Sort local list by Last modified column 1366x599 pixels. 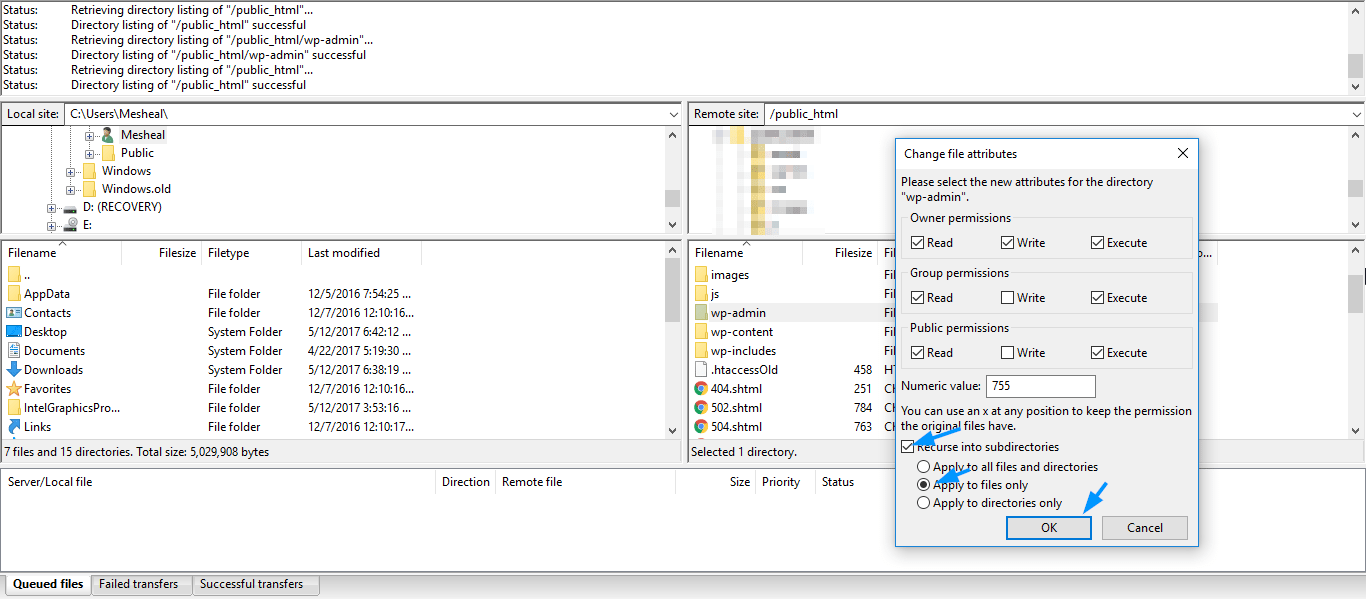[x=361, y=253]
